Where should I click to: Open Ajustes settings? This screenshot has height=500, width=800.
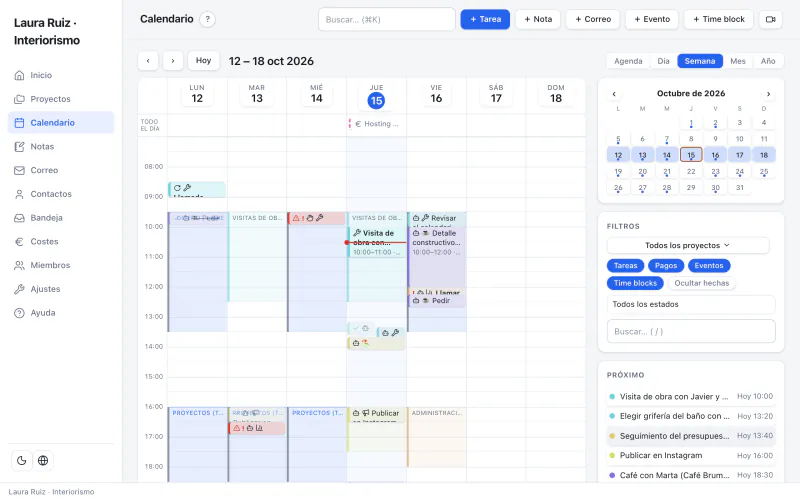click(61, 289)
